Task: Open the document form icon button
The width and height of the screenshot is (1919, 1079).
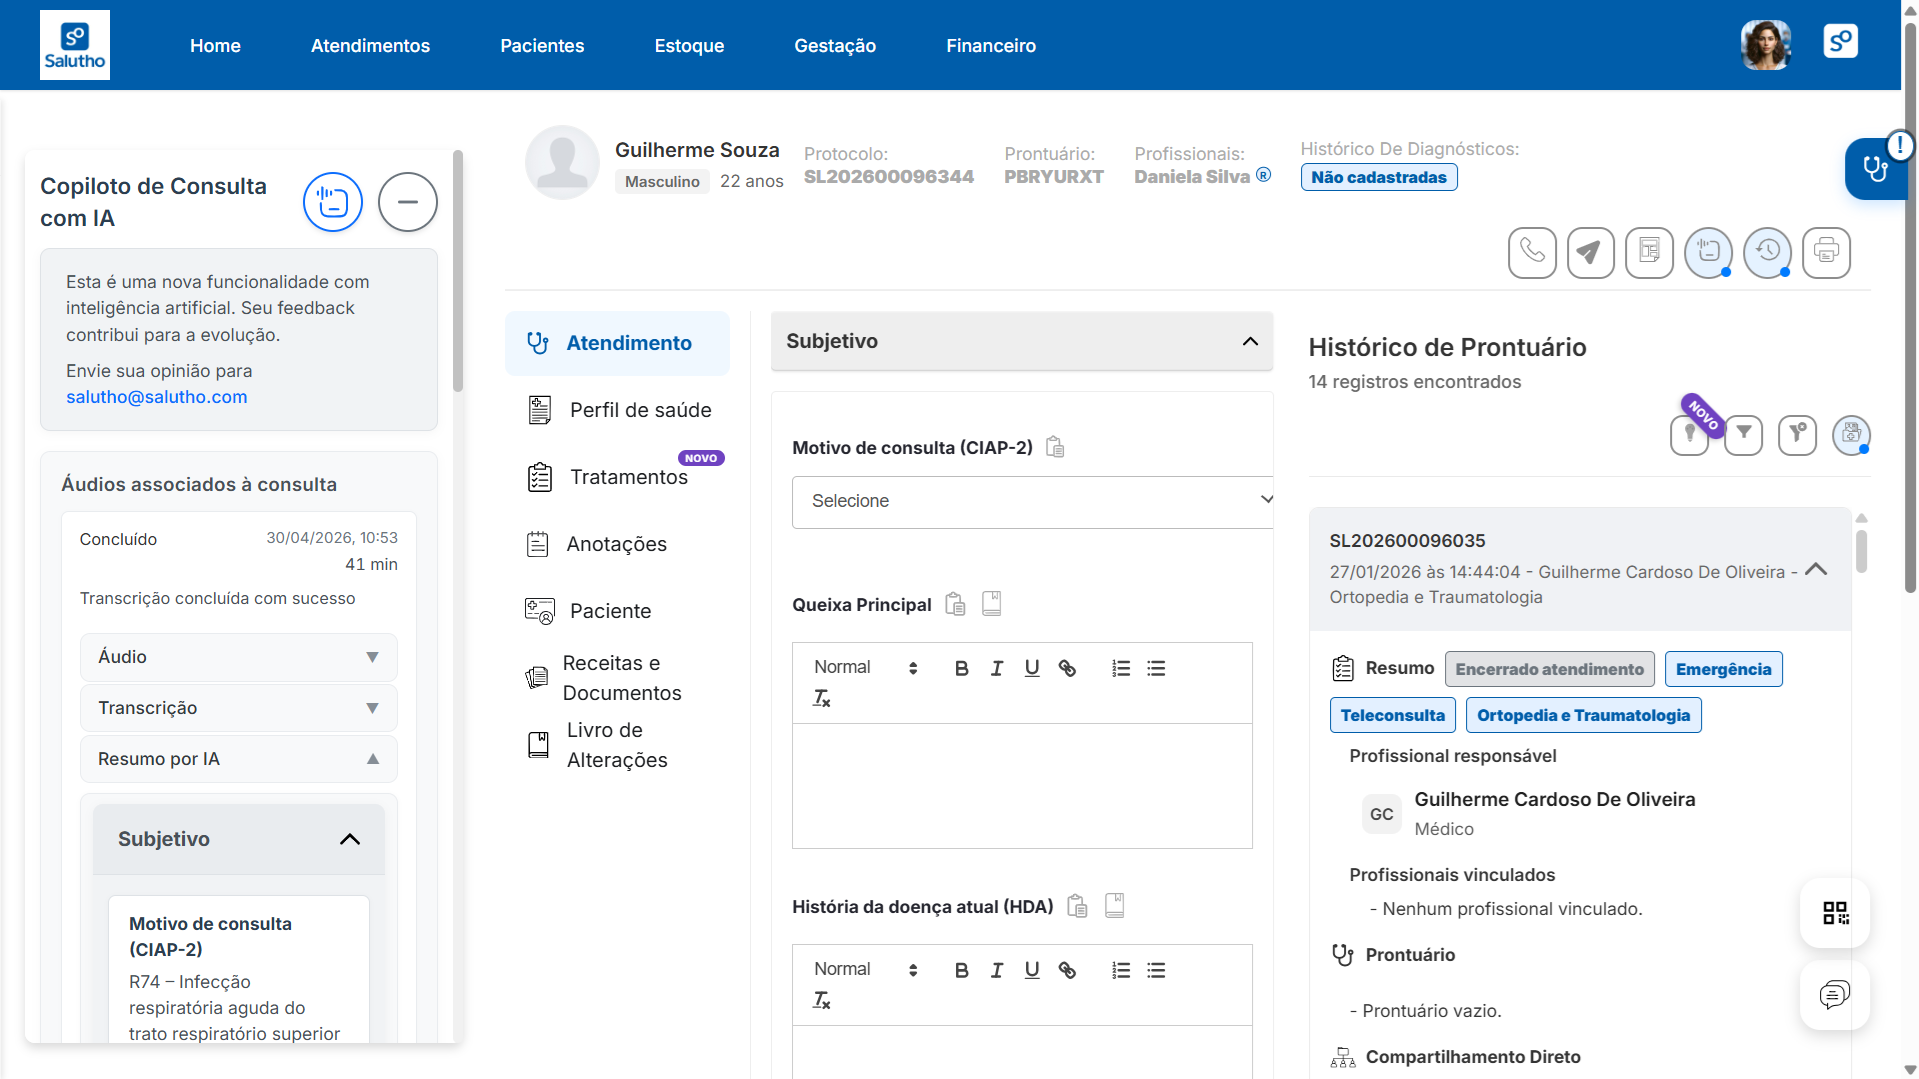Action: (x=1649, y=252)
